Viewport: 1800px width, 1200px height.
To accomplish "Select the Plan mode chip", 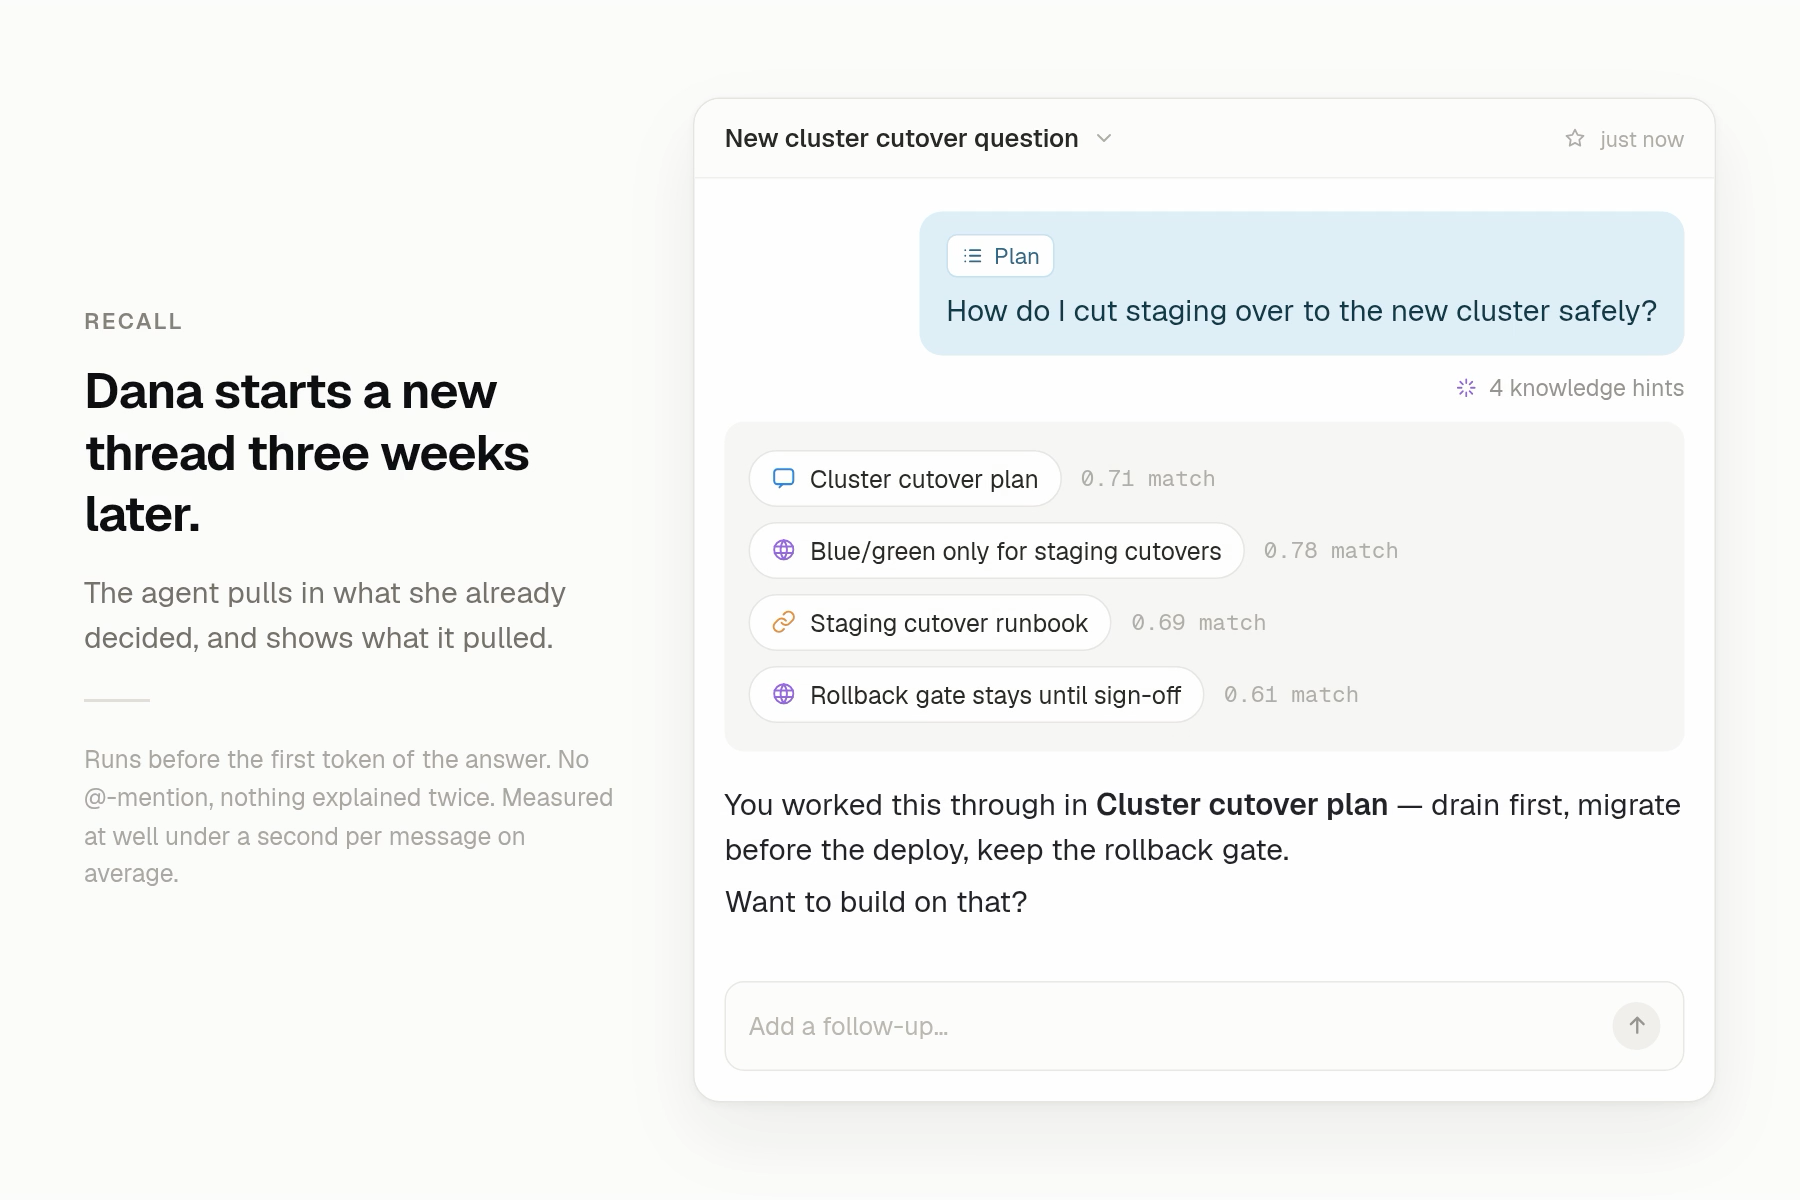I will [1000, 256].
